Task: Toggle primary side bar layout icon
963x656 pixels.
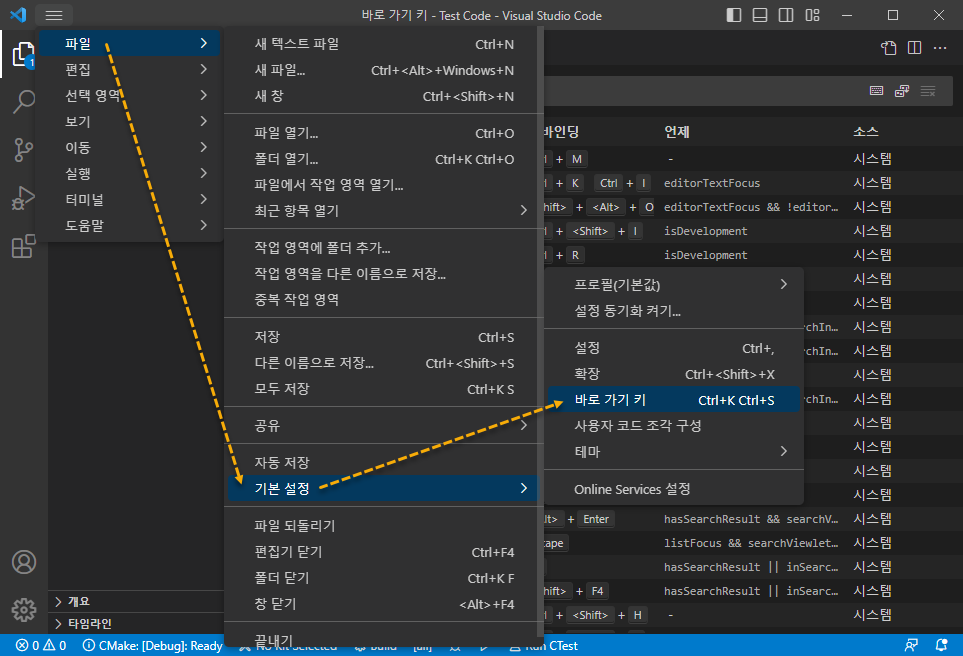Action: tap(734, 15)
